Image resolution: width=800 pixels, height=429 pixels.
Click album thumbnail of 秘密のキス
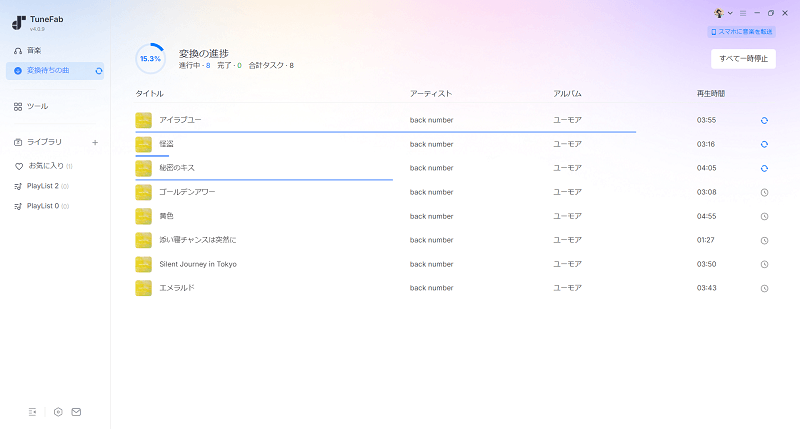[143, 168]
